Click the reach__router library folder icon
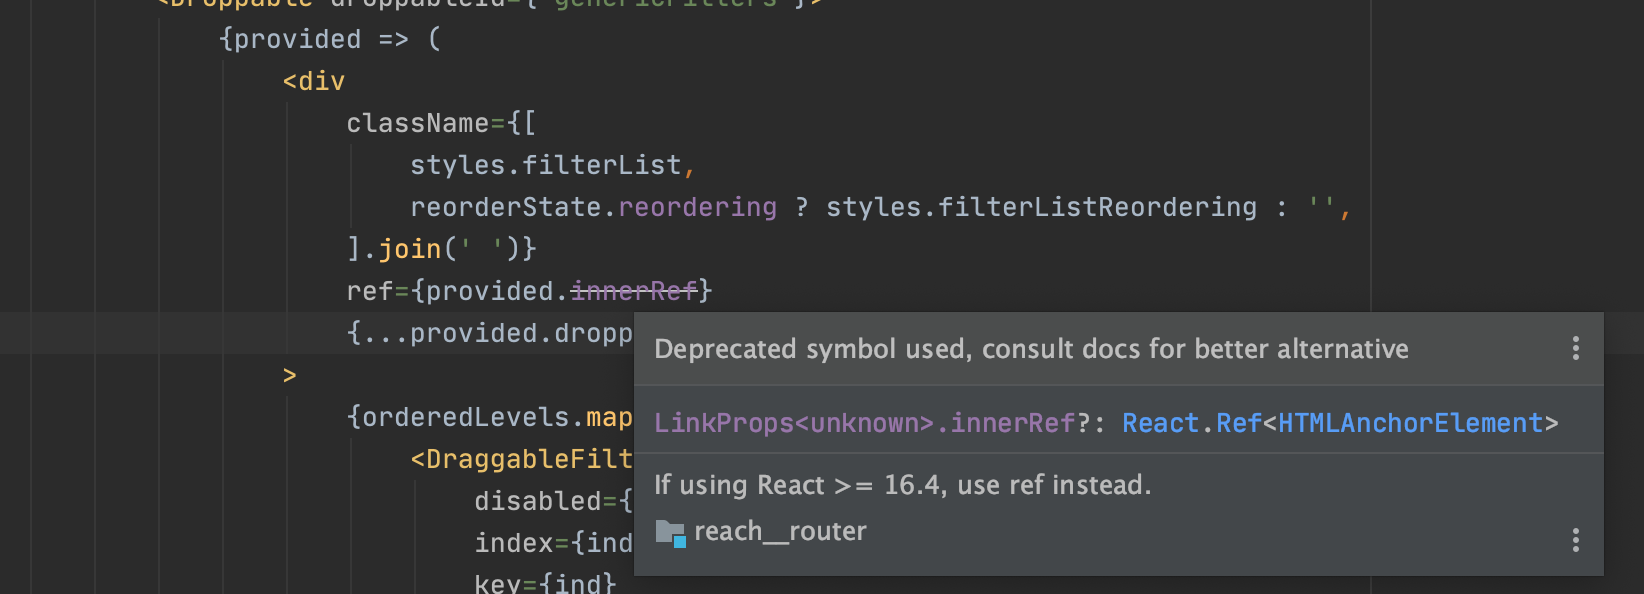 [x=670, y=533]
